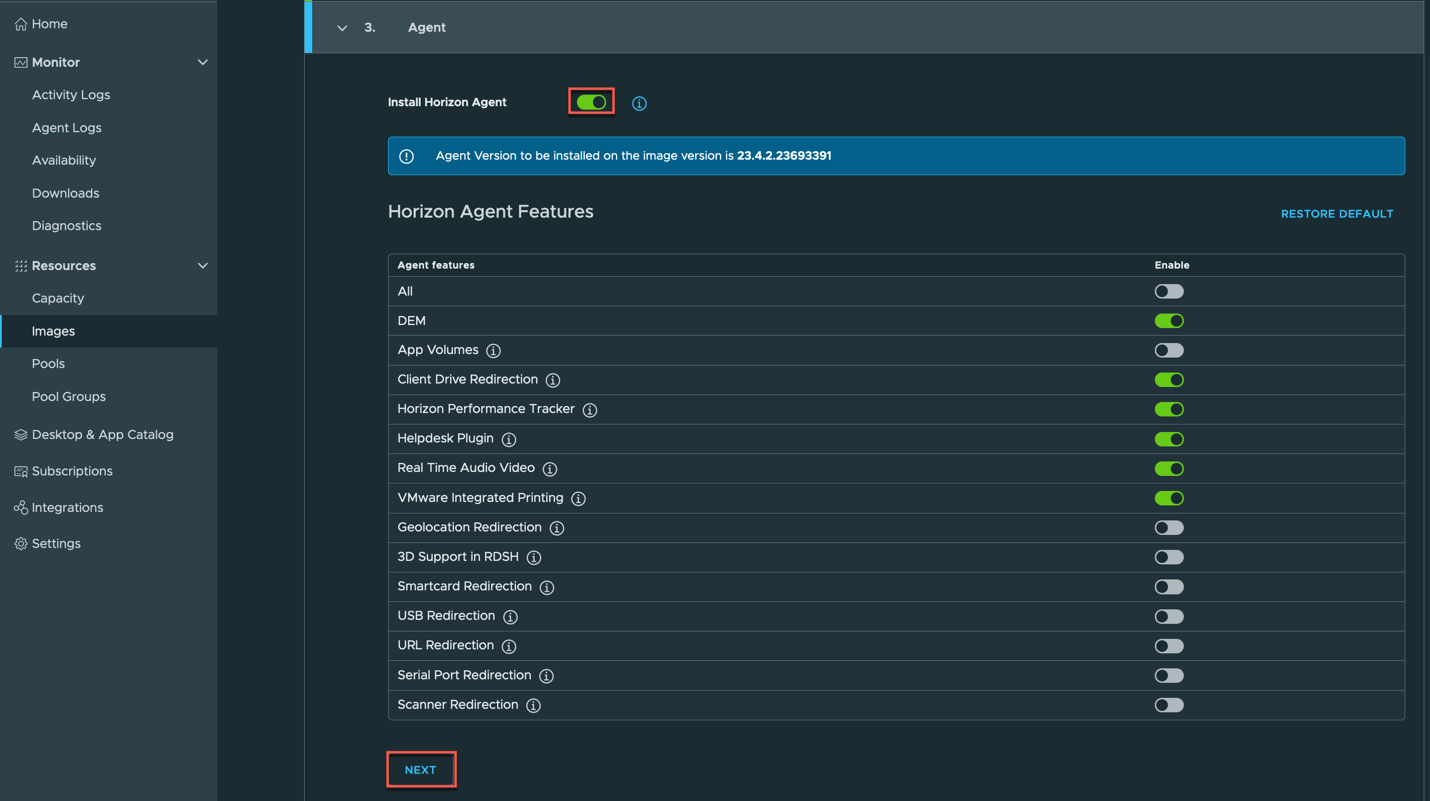1430x801 pixels.
Task: Enable the App Volumes toggle
Action: tap(1169, 351)
